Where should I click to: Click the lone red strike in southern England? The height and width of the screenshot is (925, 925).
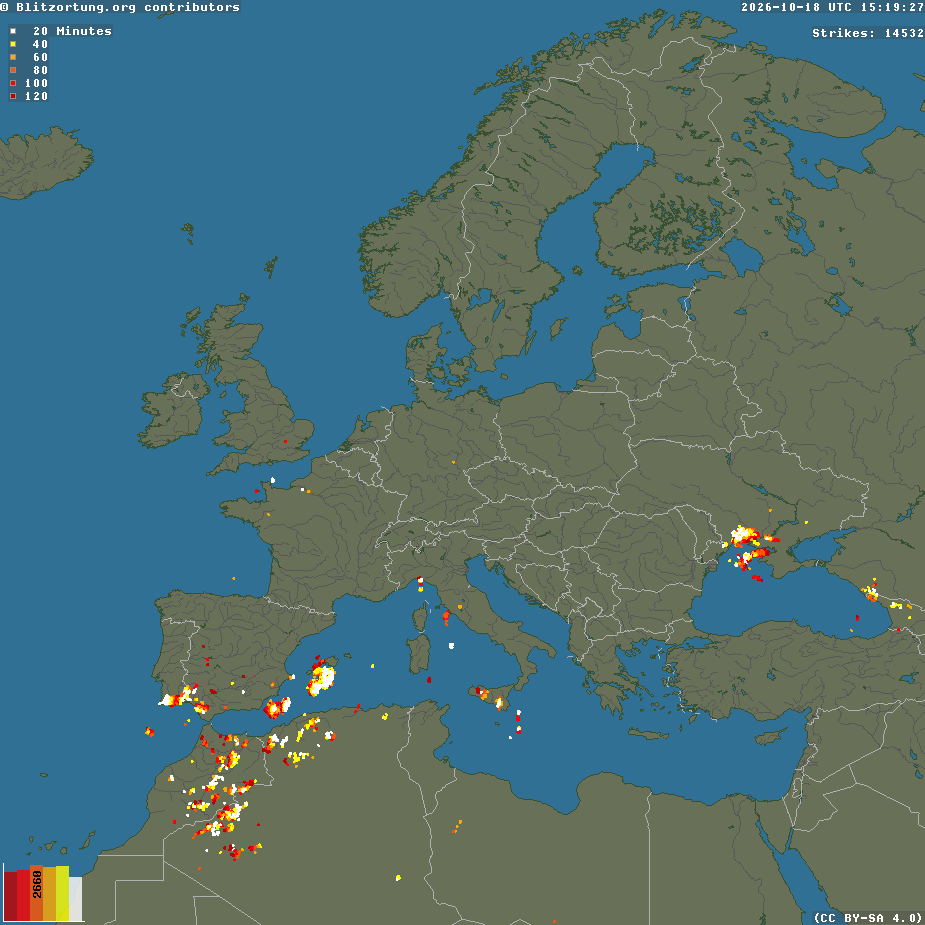pyautogui.click(x=286, y=441)
